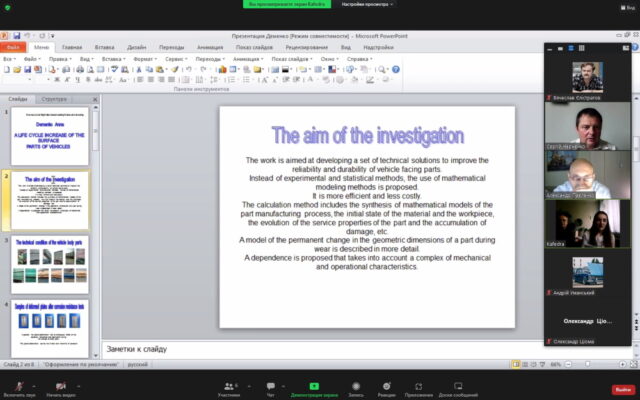
Task: Open the Настройки просмотра dropdown at top
Action: pyautogui.click(x=367, y=4)
